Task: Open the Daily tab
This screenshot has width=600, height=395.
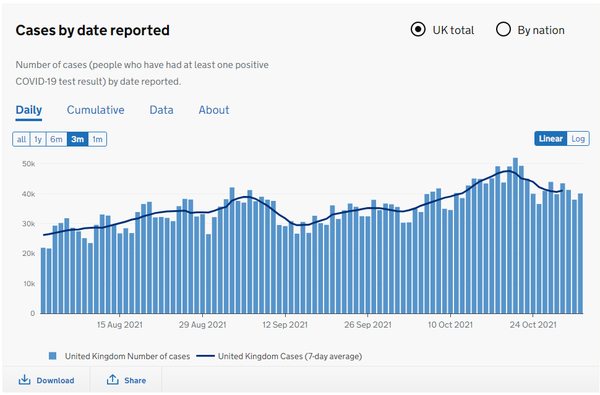Action: [29, 110]
